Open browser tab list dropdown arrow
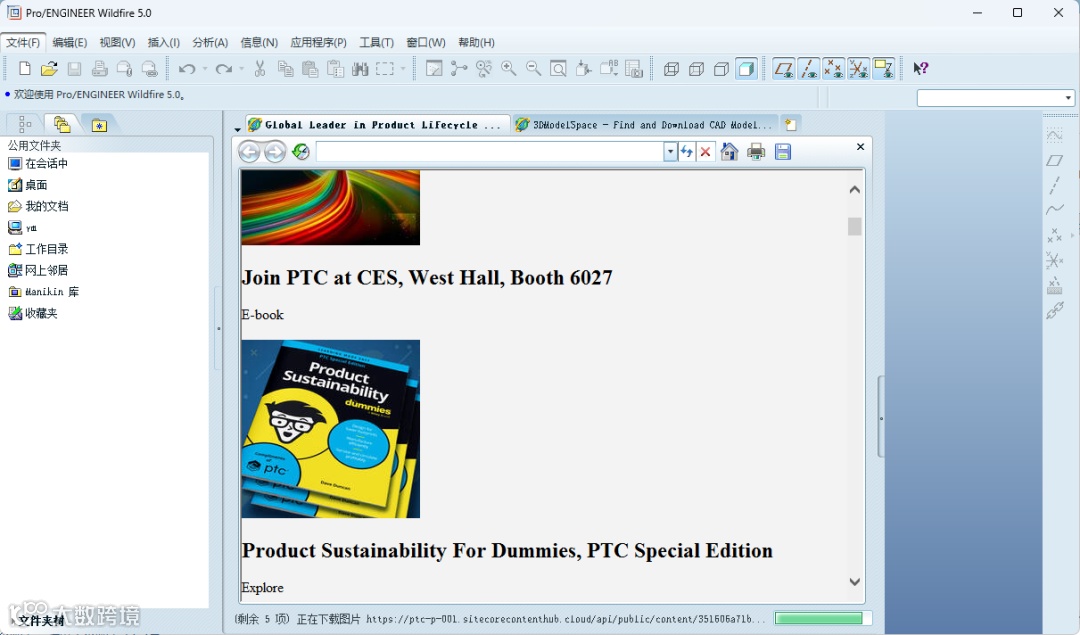 [x=237, y=129]
